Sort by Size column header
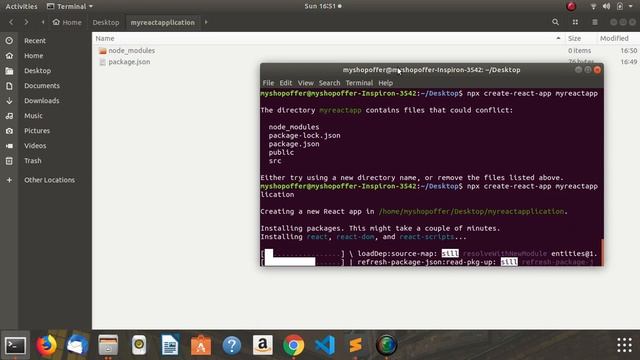 pyautogui.click(x=574, y=38)
